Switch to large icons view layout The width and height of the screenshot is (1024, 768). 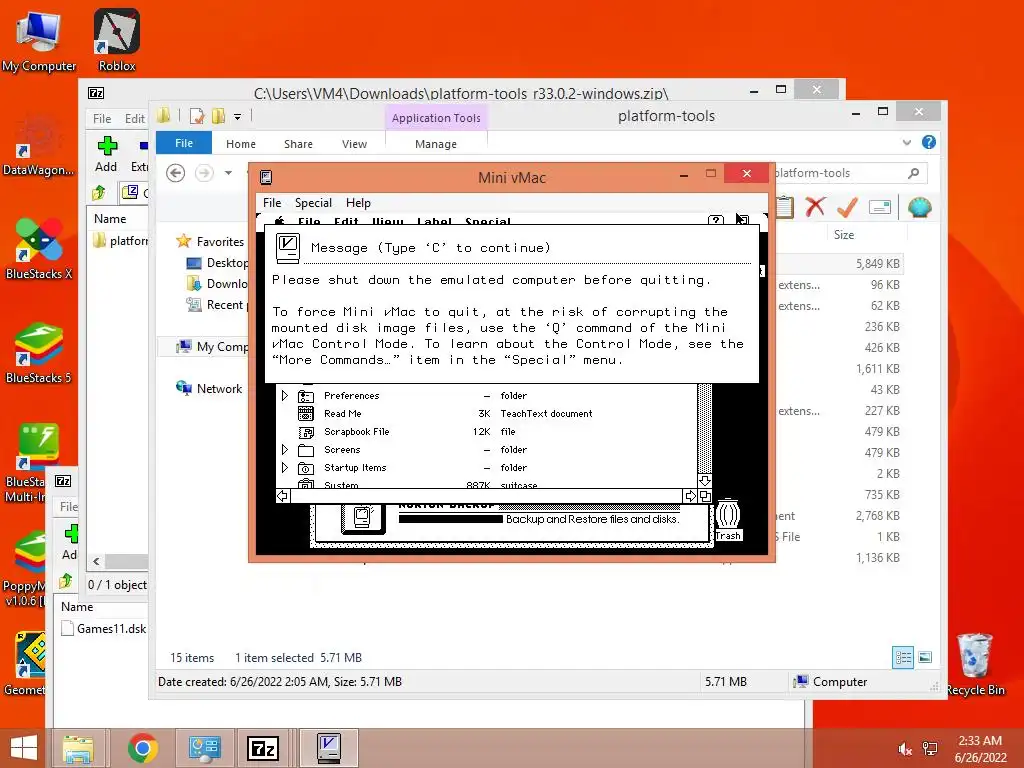pyautogui.click(x=925, y=658)
